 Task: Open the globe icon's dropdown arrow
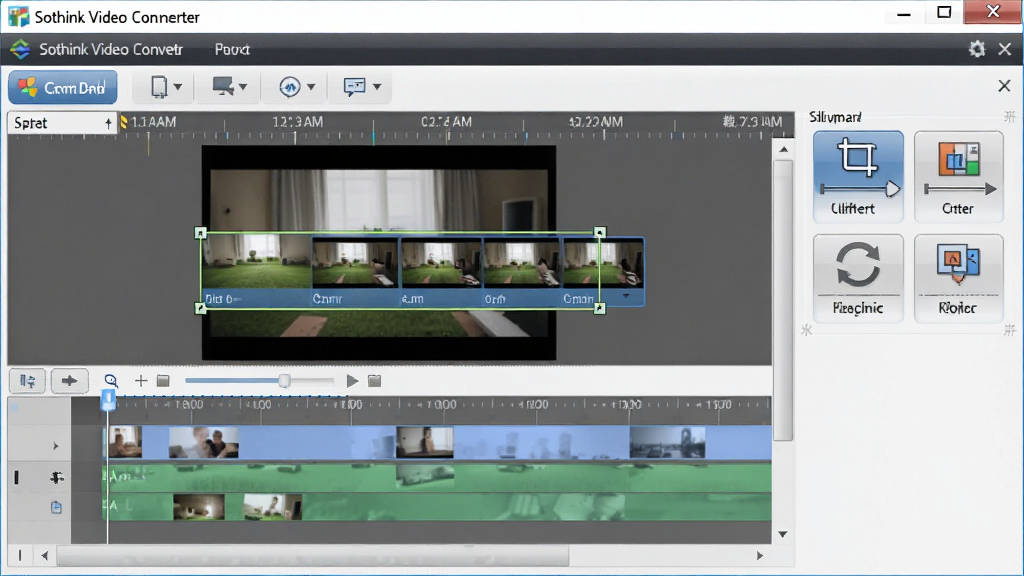tap(311, 87)
